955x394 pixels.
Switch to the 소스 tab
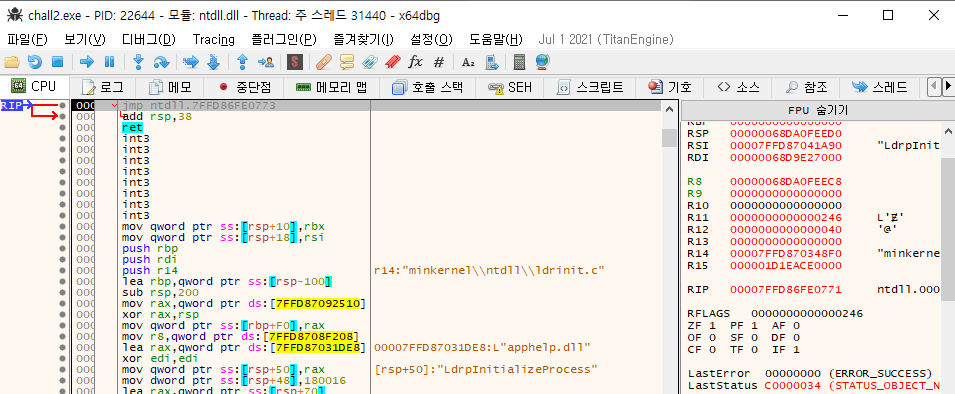point(737,87)
